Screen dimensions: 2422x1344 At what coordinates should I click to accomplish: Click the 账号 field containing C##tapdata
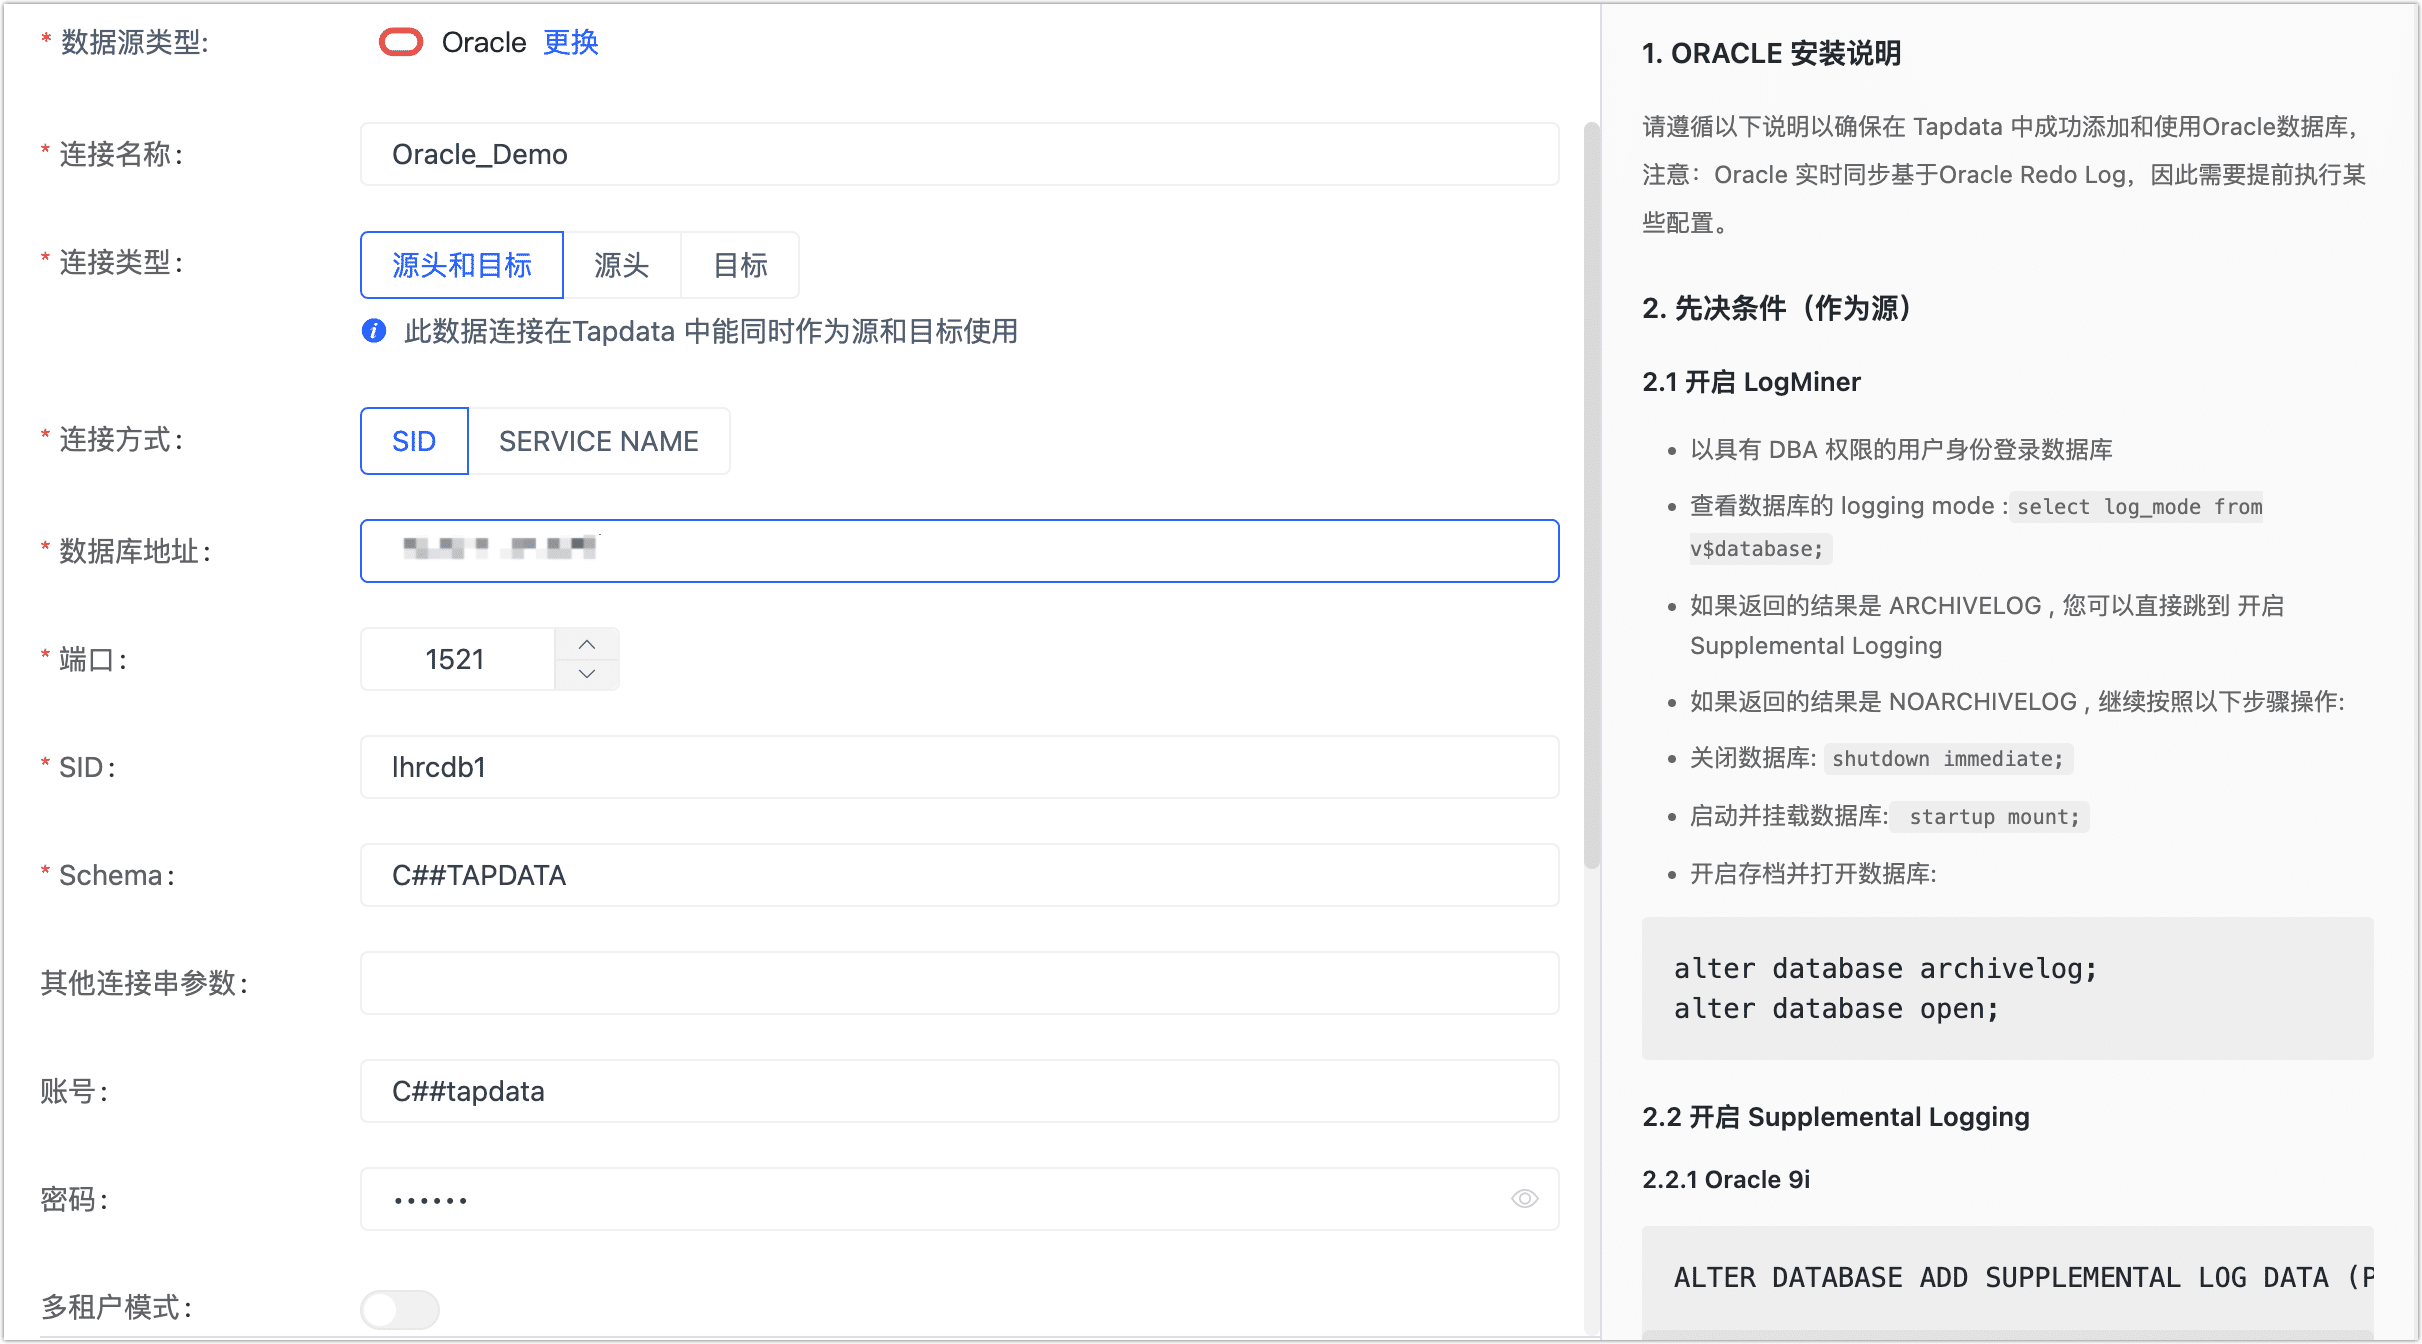(x=960, y=1091)
